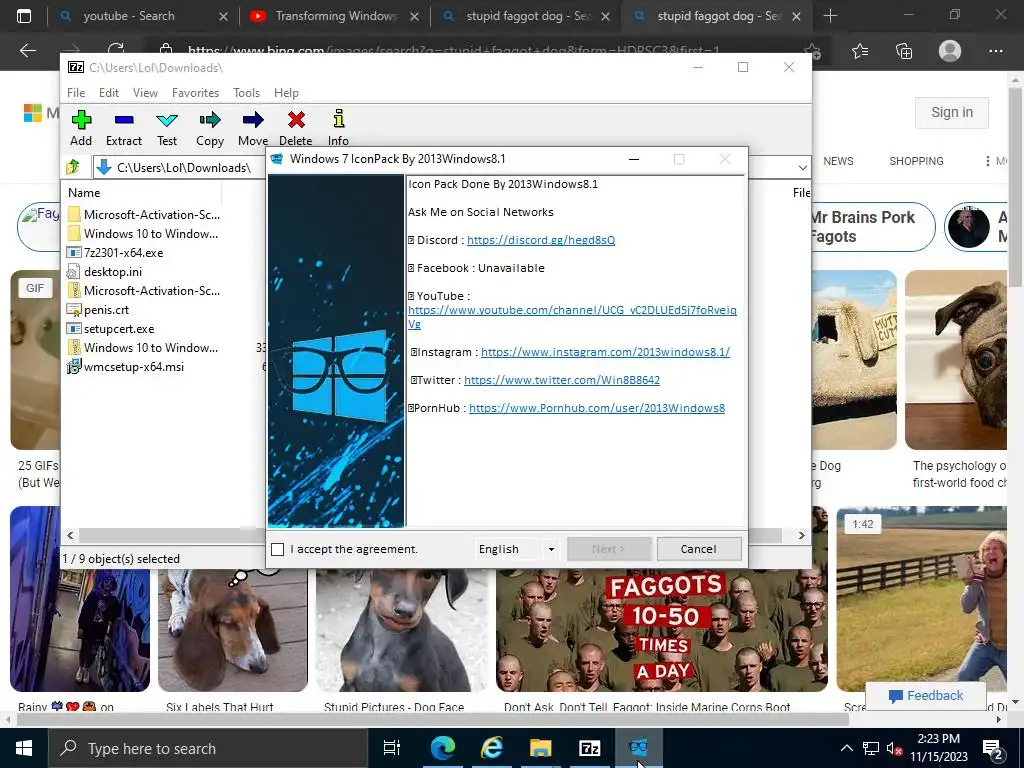
Task: Choose the Copy tool in 7-Zip
Action: click(210, 128)
